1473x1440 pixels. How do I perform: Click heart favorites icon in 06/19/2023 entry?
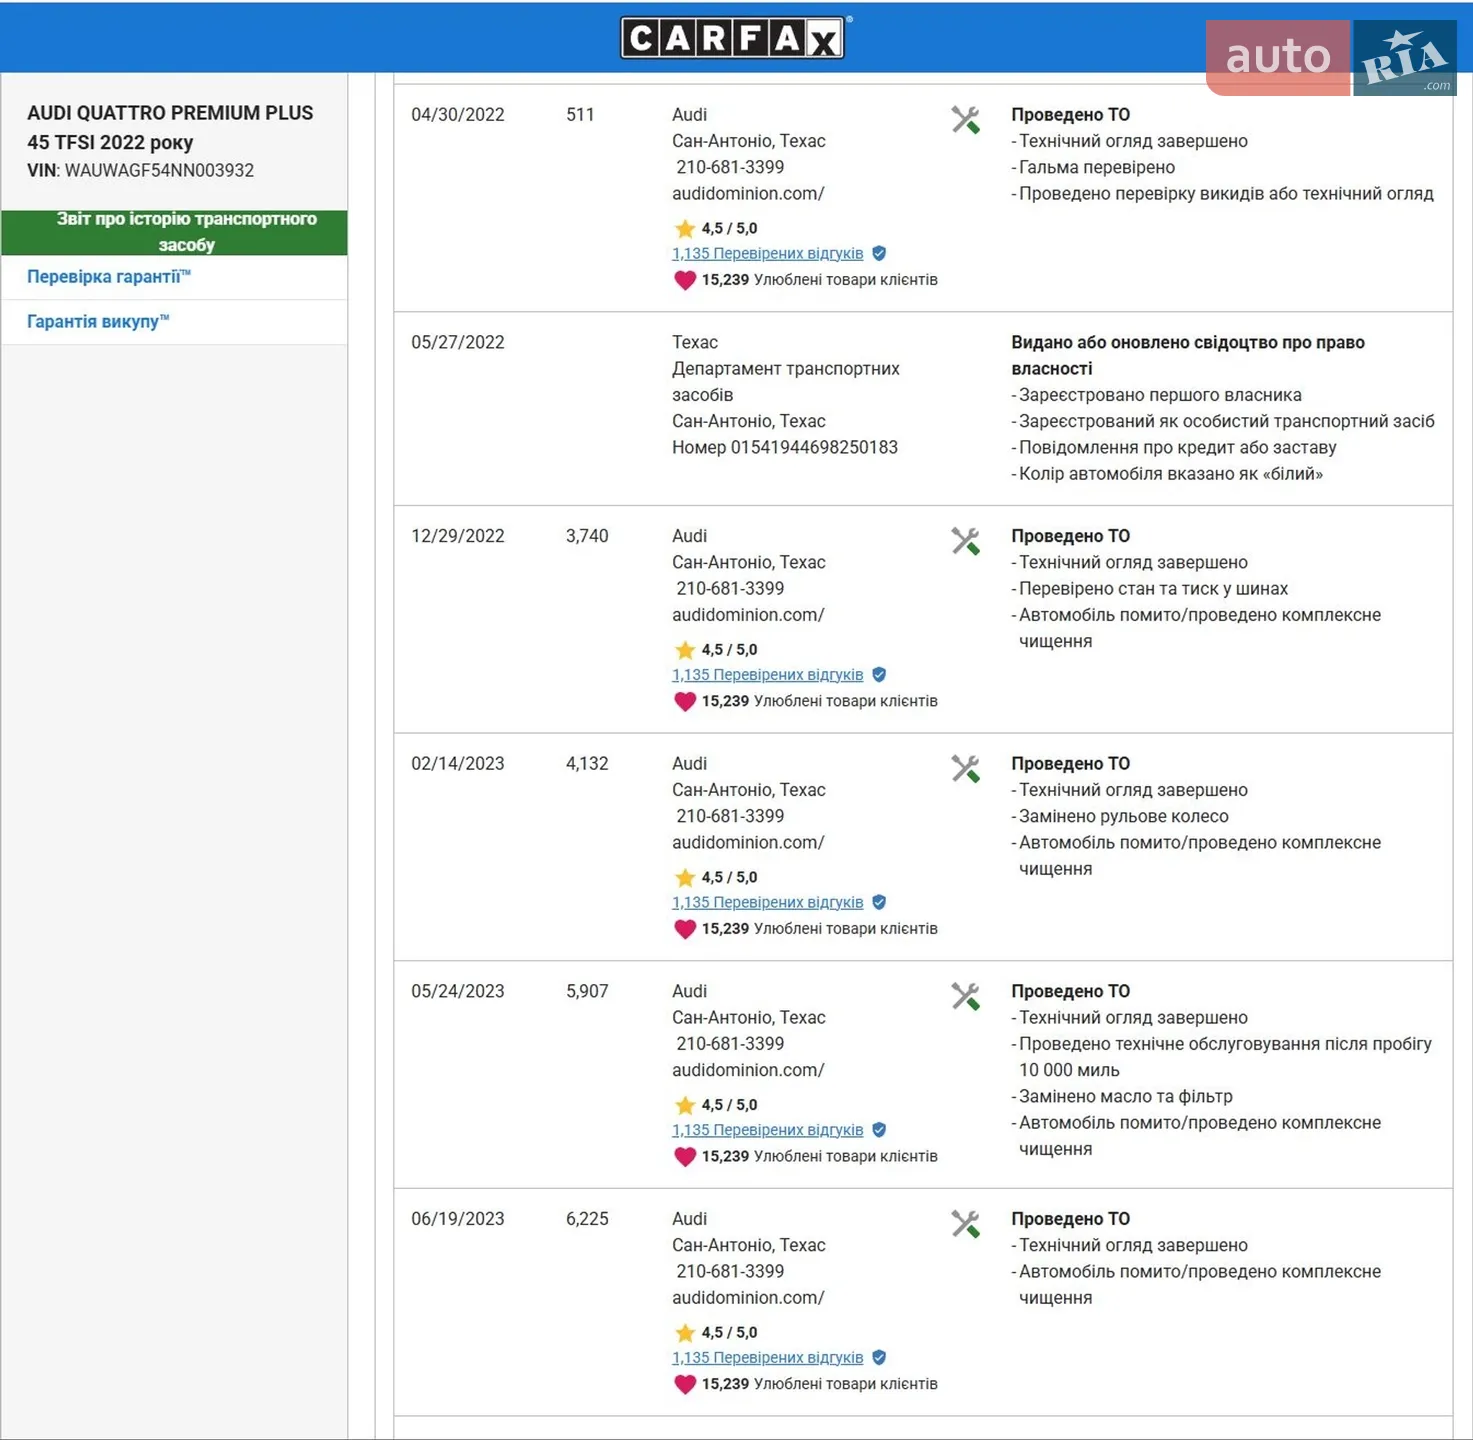point(685,1384)
